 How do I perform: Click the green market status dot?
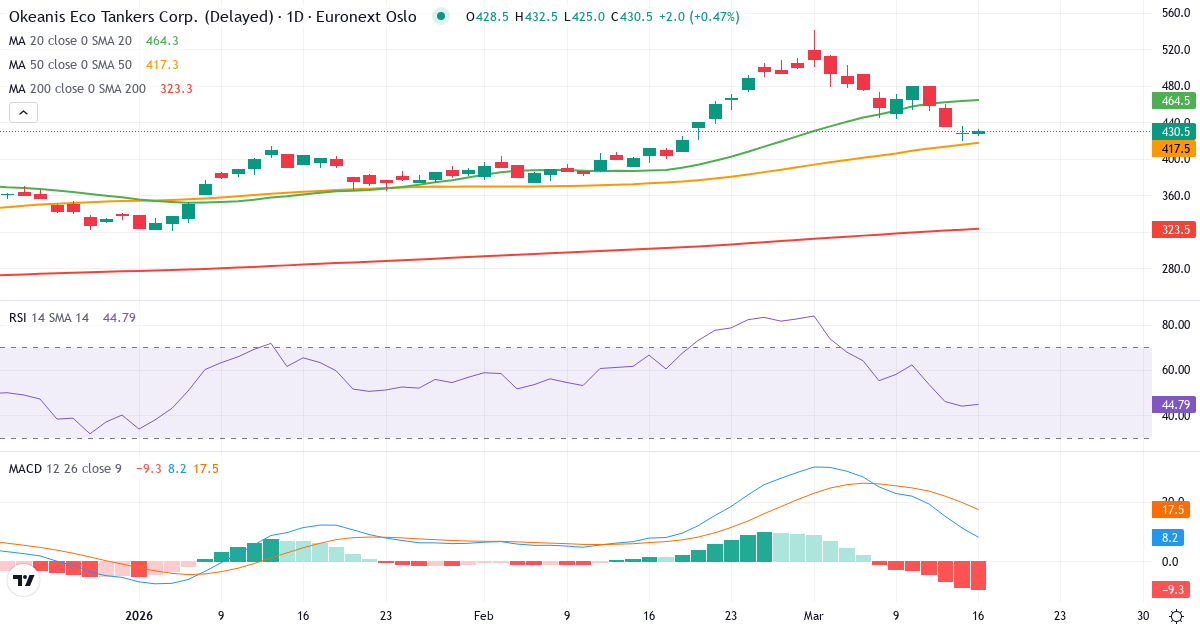(441, 16)
